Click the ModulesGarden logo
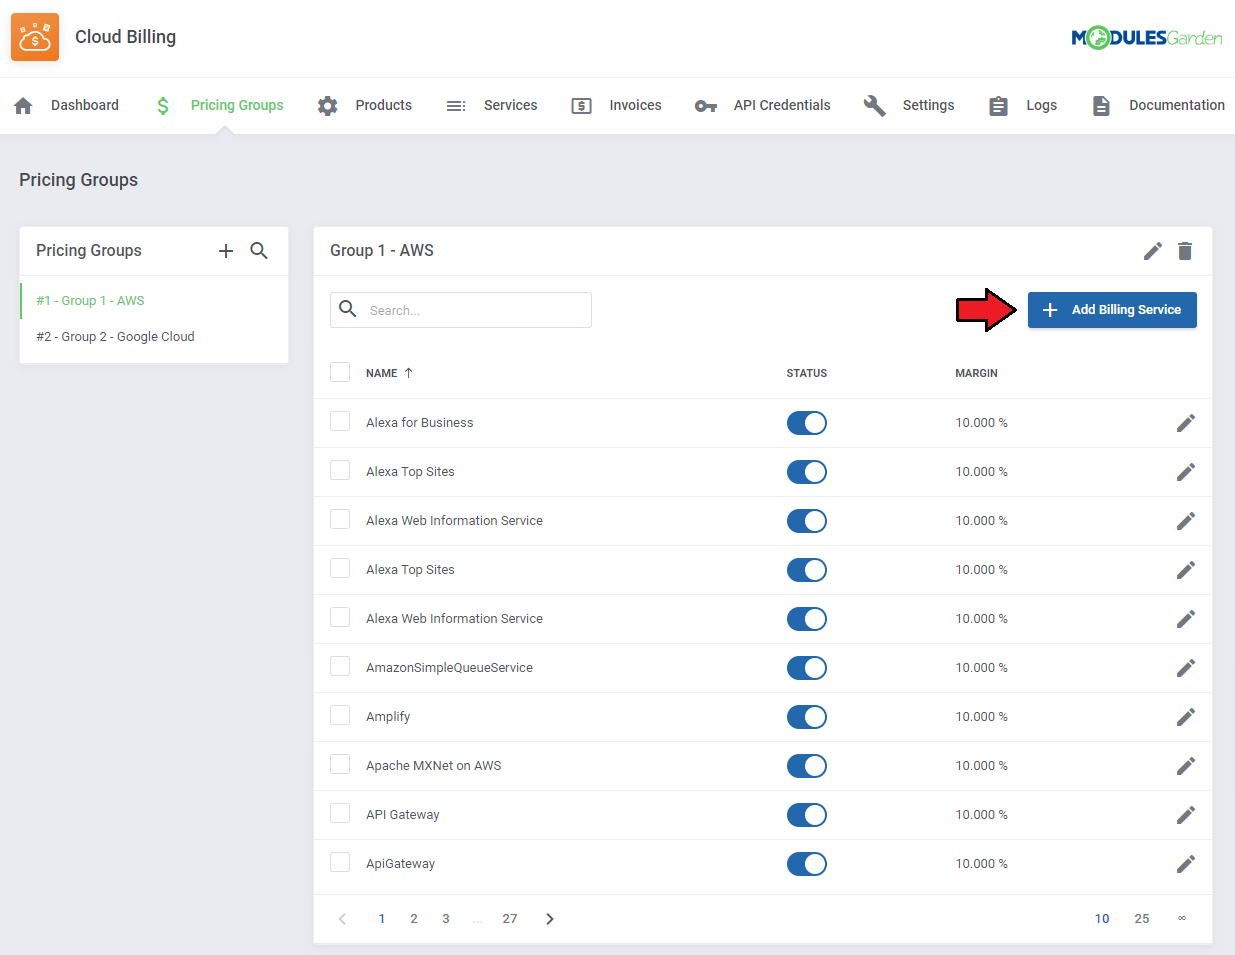 [x=1147, y=38]
